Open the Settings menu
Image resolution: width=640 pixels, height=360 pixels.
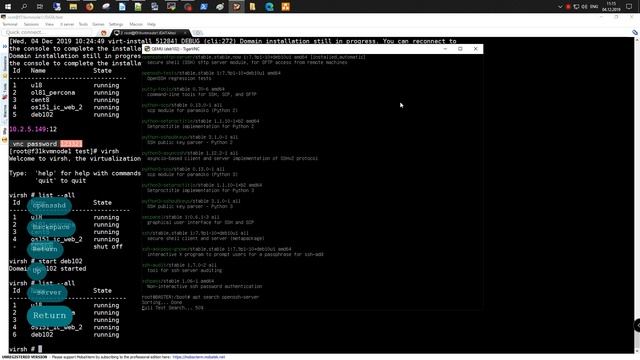(x=116, y=24)
